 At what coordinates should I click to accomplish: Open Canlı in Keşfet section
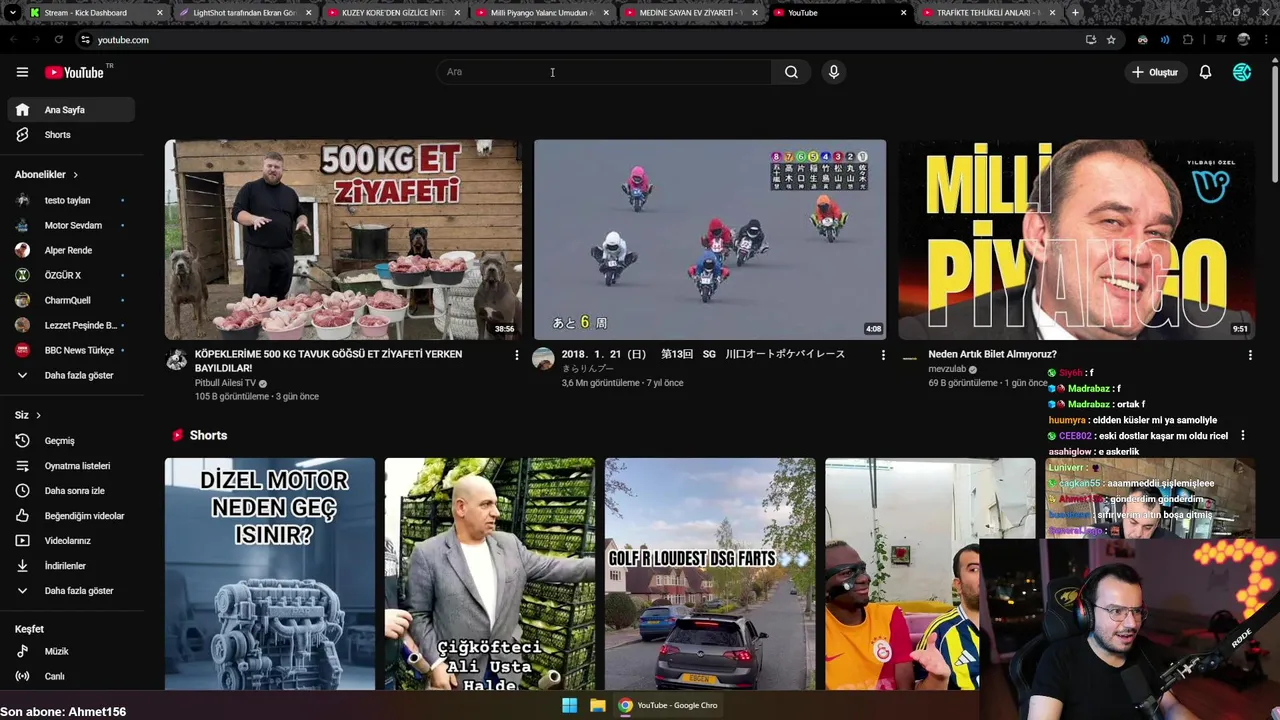tap(71, 676)
